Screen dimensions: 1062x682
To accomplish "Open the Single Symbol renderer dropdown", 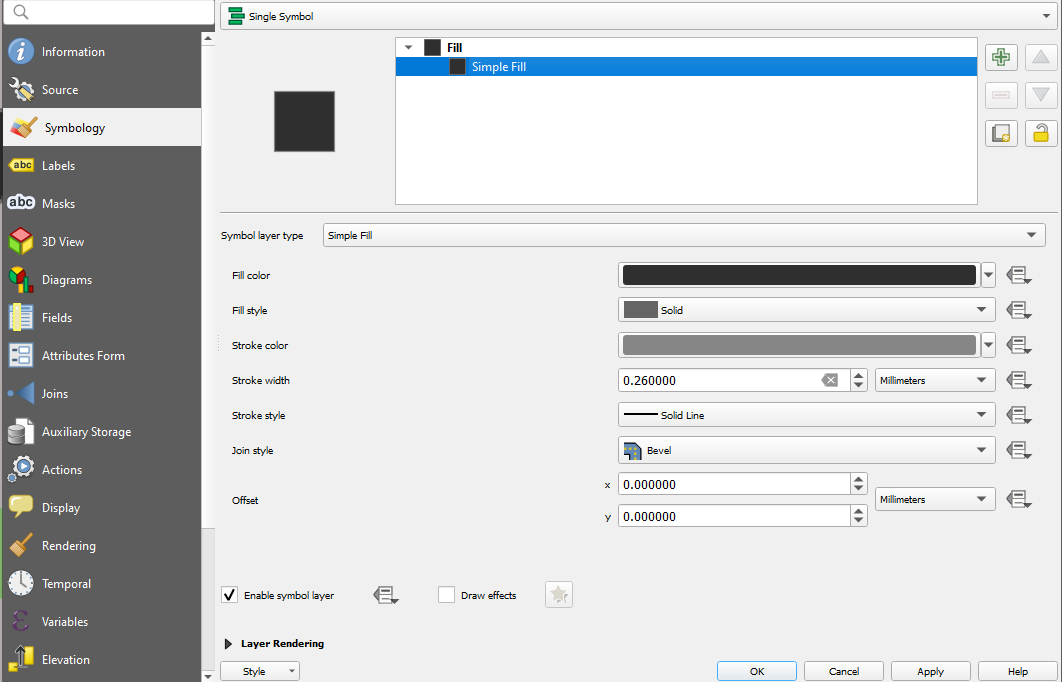I will 638,16.
